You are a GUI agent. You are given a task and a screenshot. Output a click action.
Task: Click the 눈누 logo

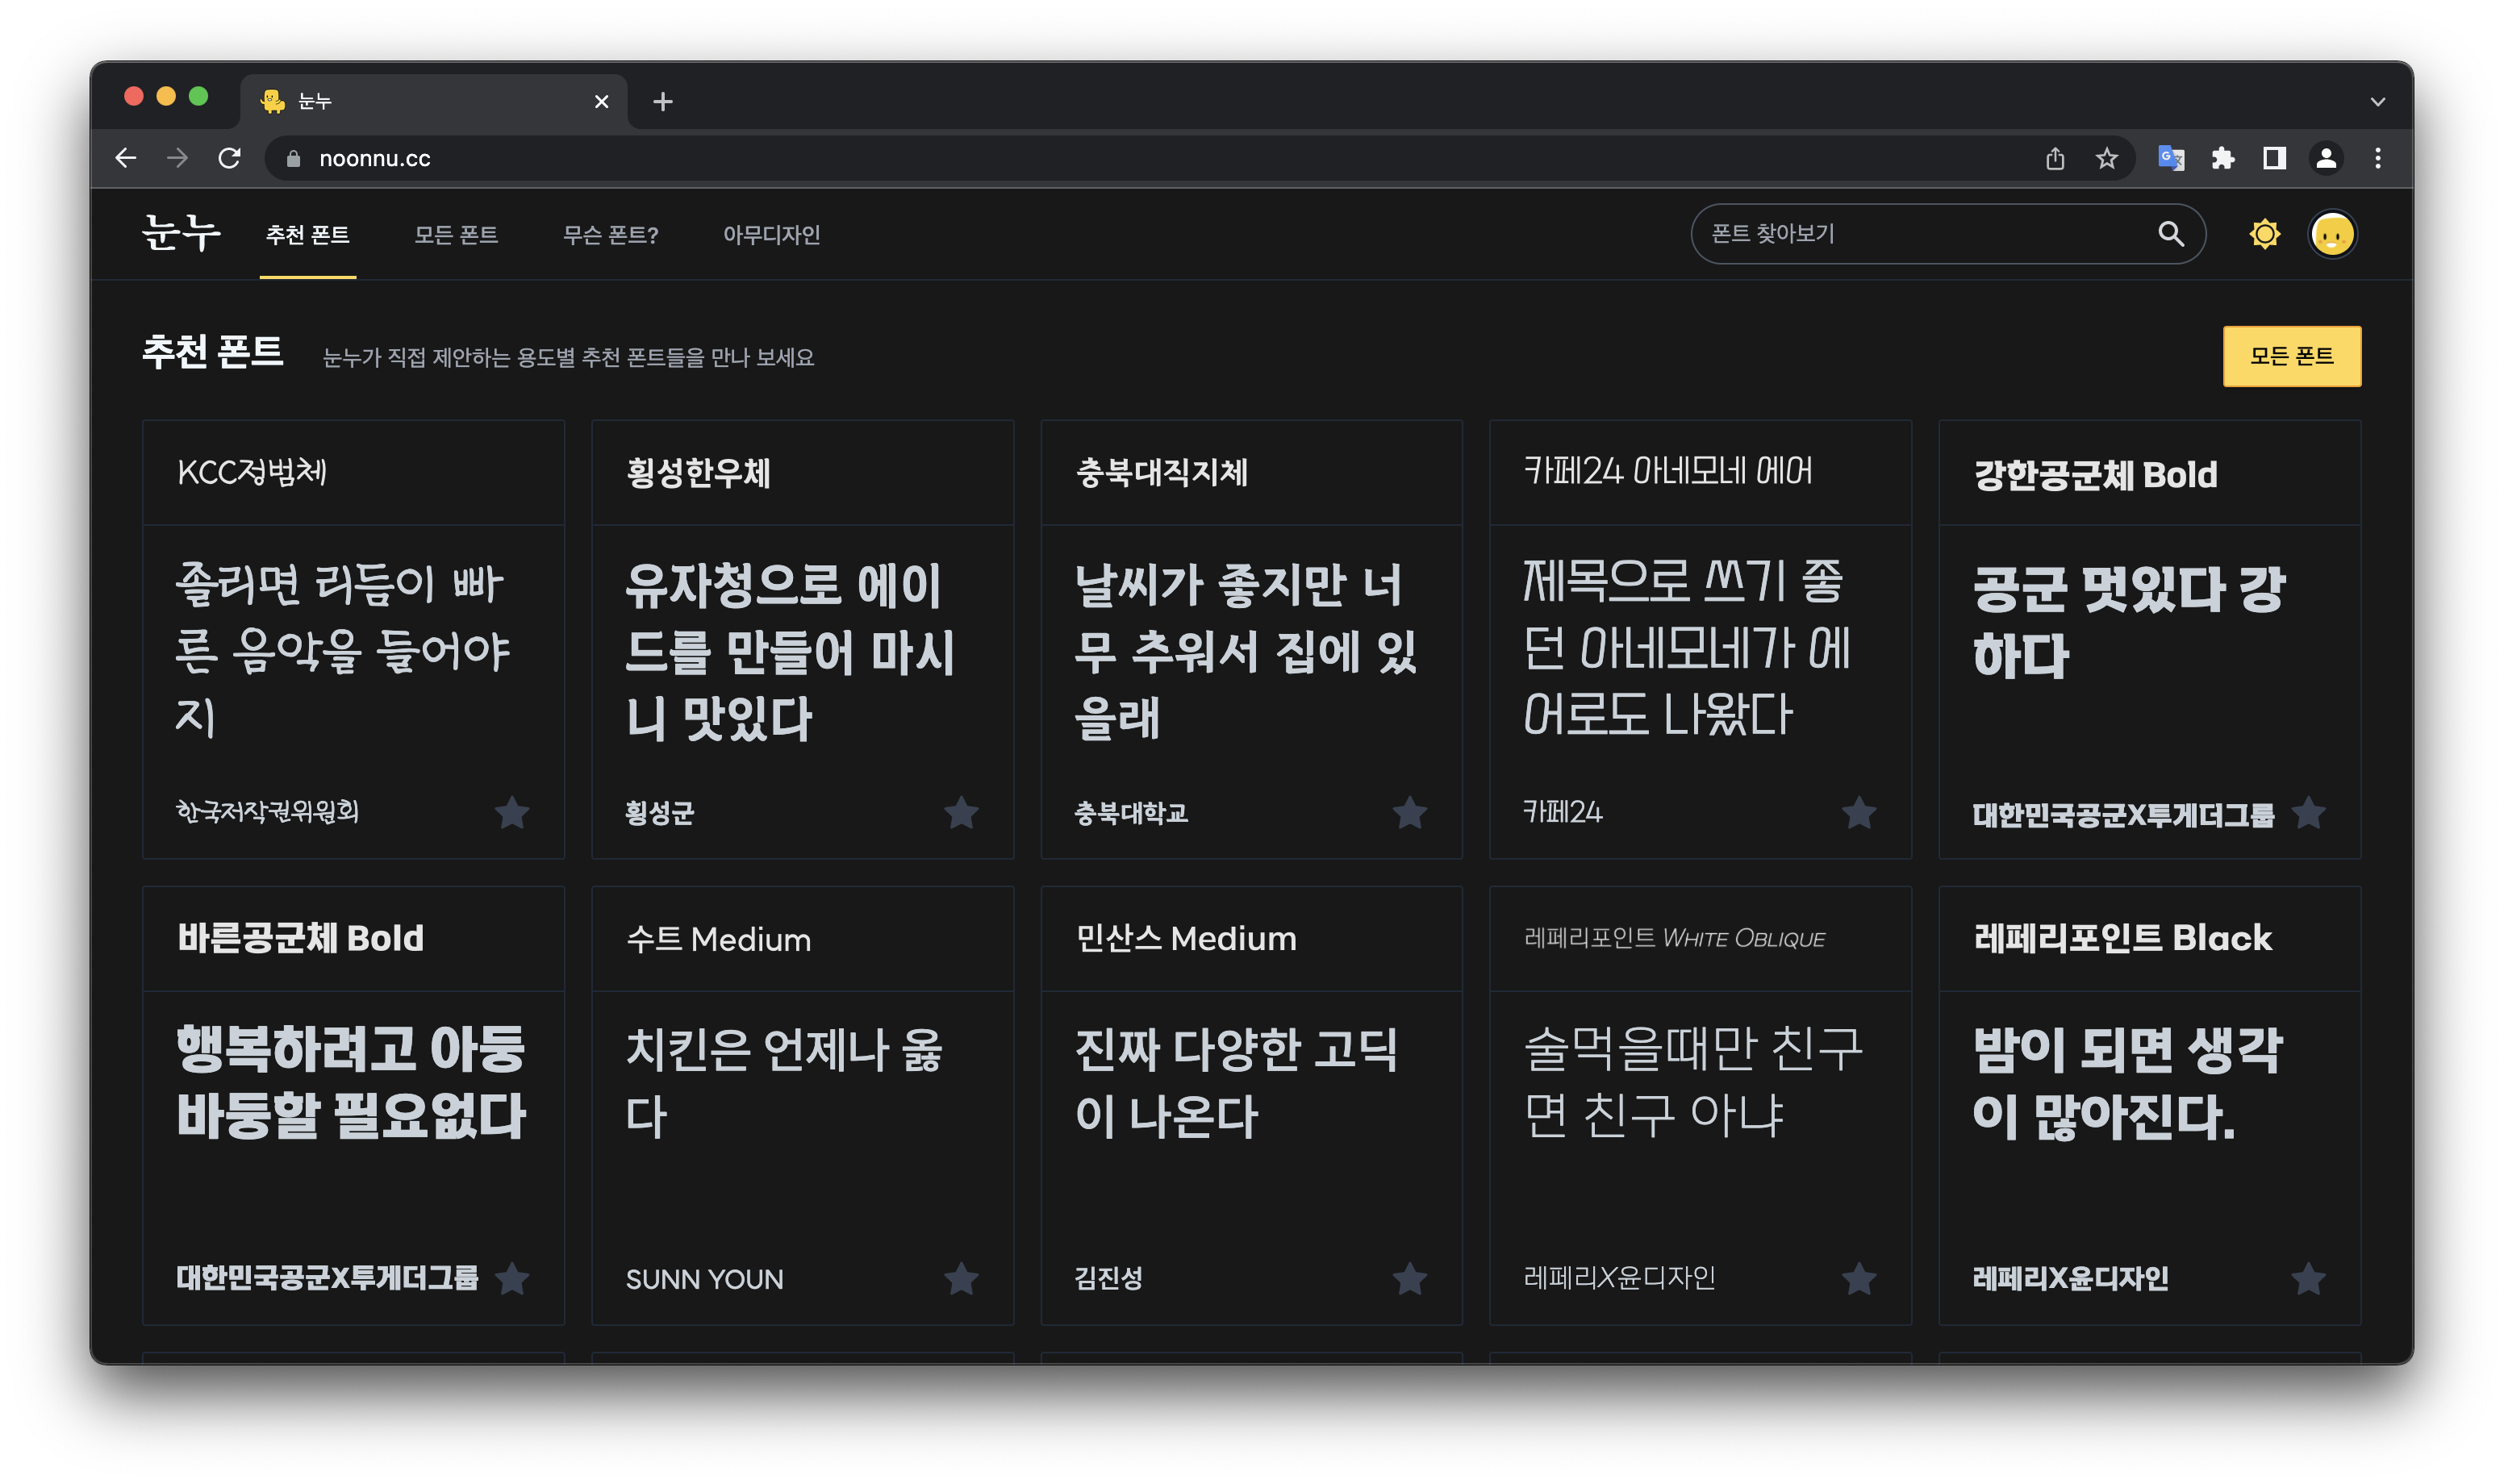click(181, 233)
